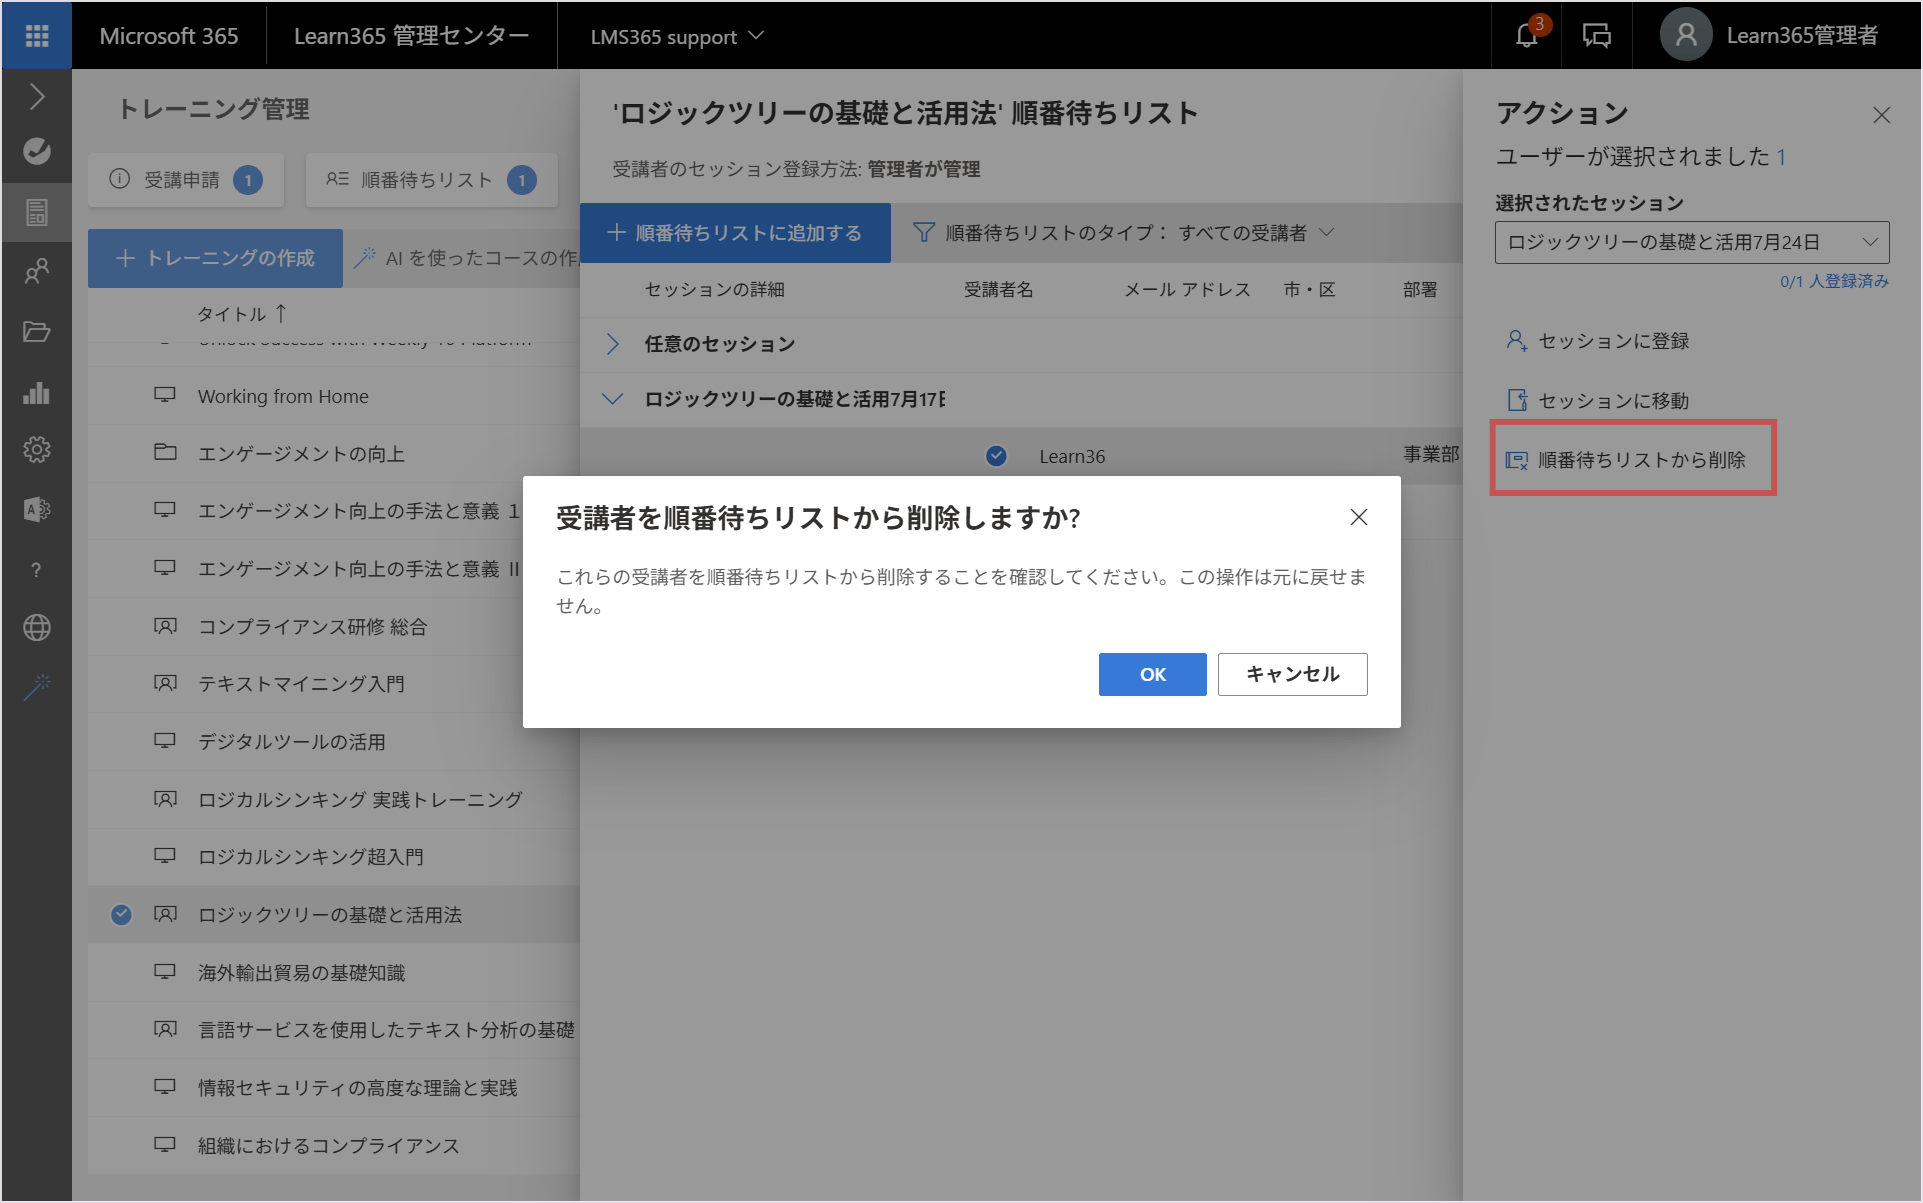Confirm deletion with the OK button
1923x1203 pixels.
(x=1152, y=674)
